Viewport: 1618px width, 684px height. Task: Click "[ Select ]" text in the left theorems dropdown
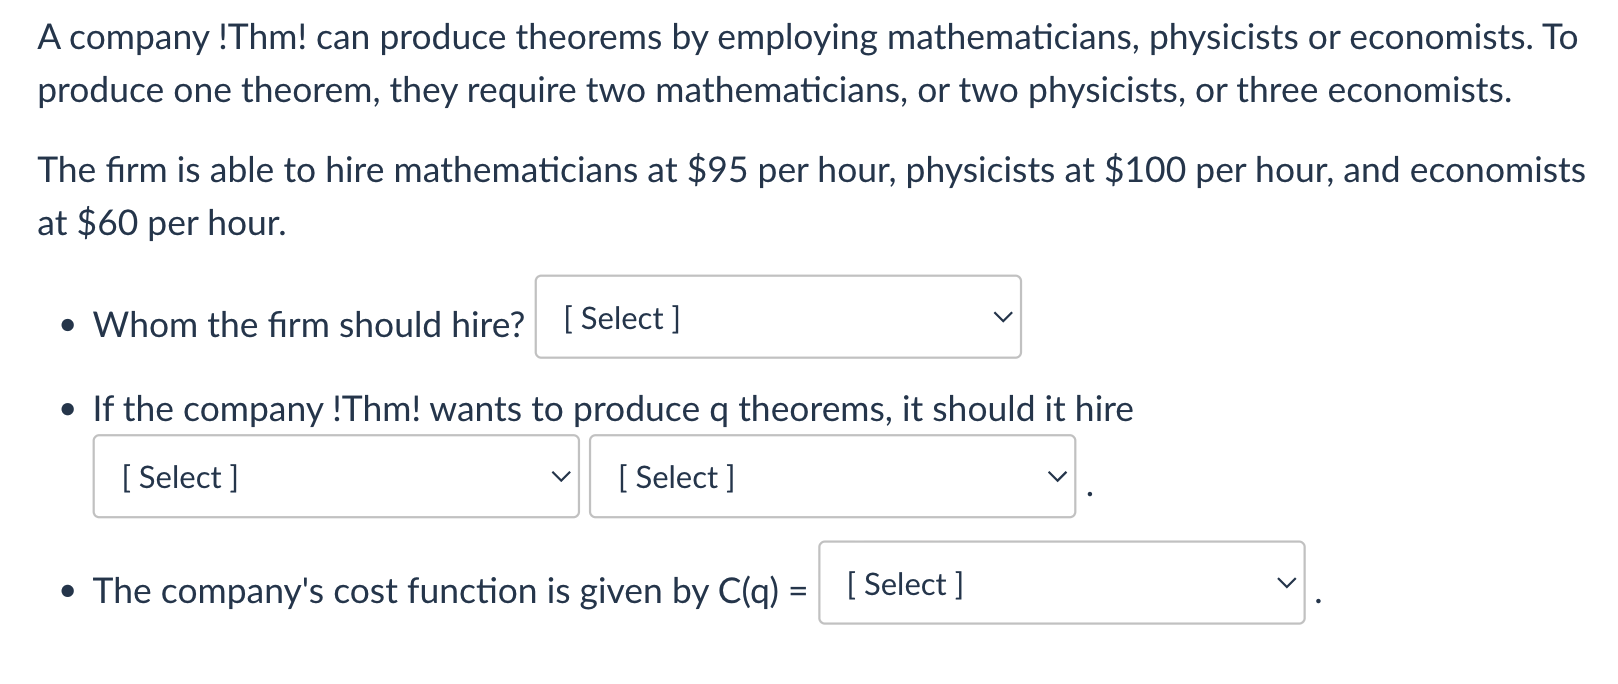(x=180, y=478)
